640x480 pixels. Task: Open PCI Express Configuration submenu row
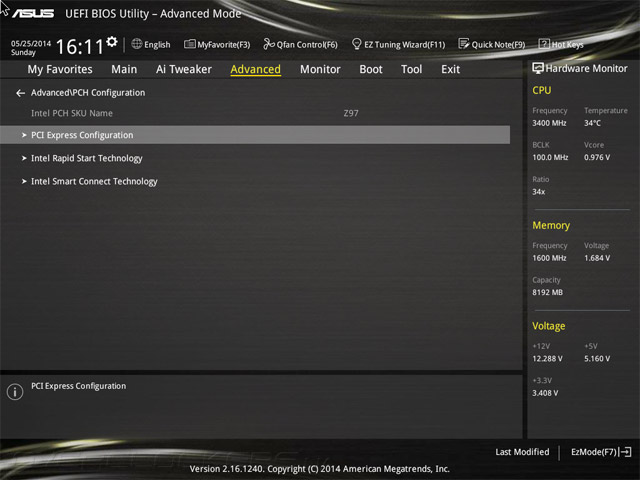[255, 135]
